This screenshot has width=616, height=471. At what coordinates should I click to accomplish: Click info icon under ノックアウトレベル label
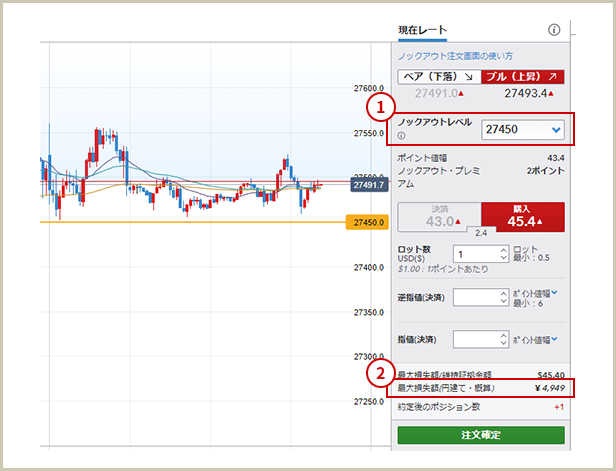pyautogui.click(x=401, y=136)
